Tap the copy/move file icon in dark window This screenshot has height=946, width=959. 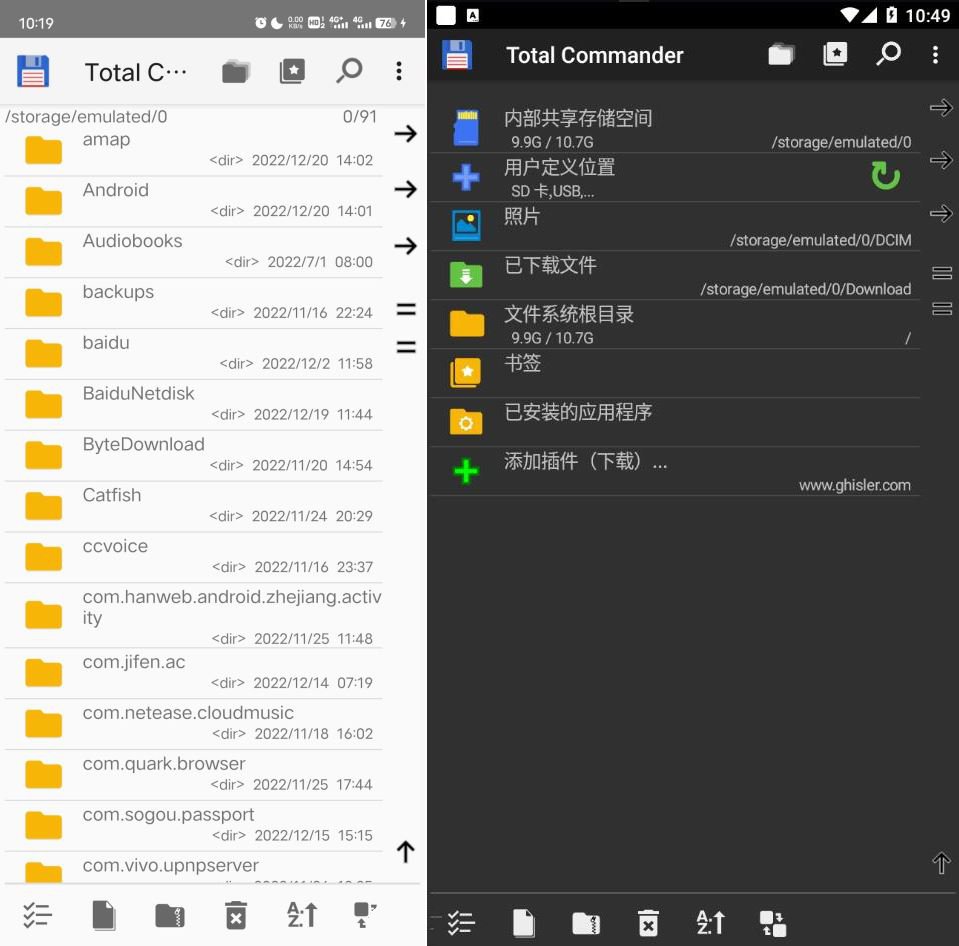(524, 923)
